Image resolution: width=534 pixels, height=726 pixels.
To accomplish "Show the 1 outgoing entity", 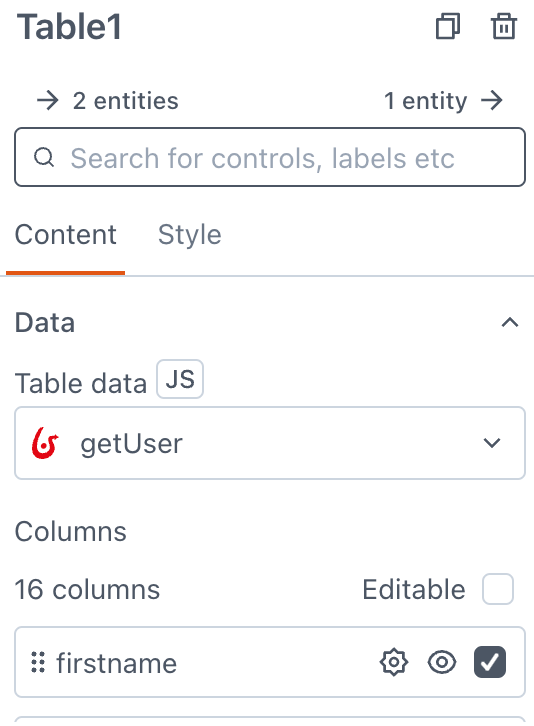I will (444, 100).
